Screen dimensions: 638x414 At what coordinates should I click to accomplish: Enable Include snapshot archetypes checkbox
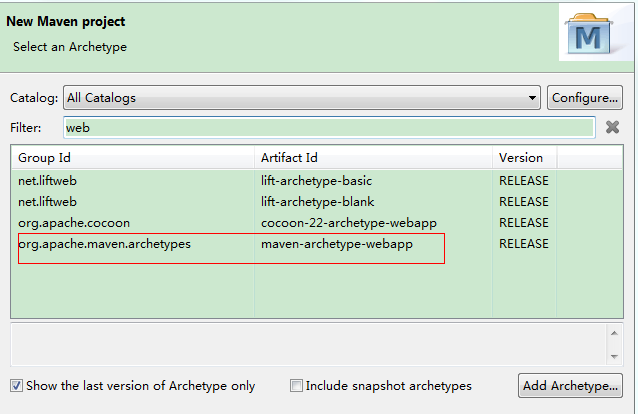coord(296,386)
